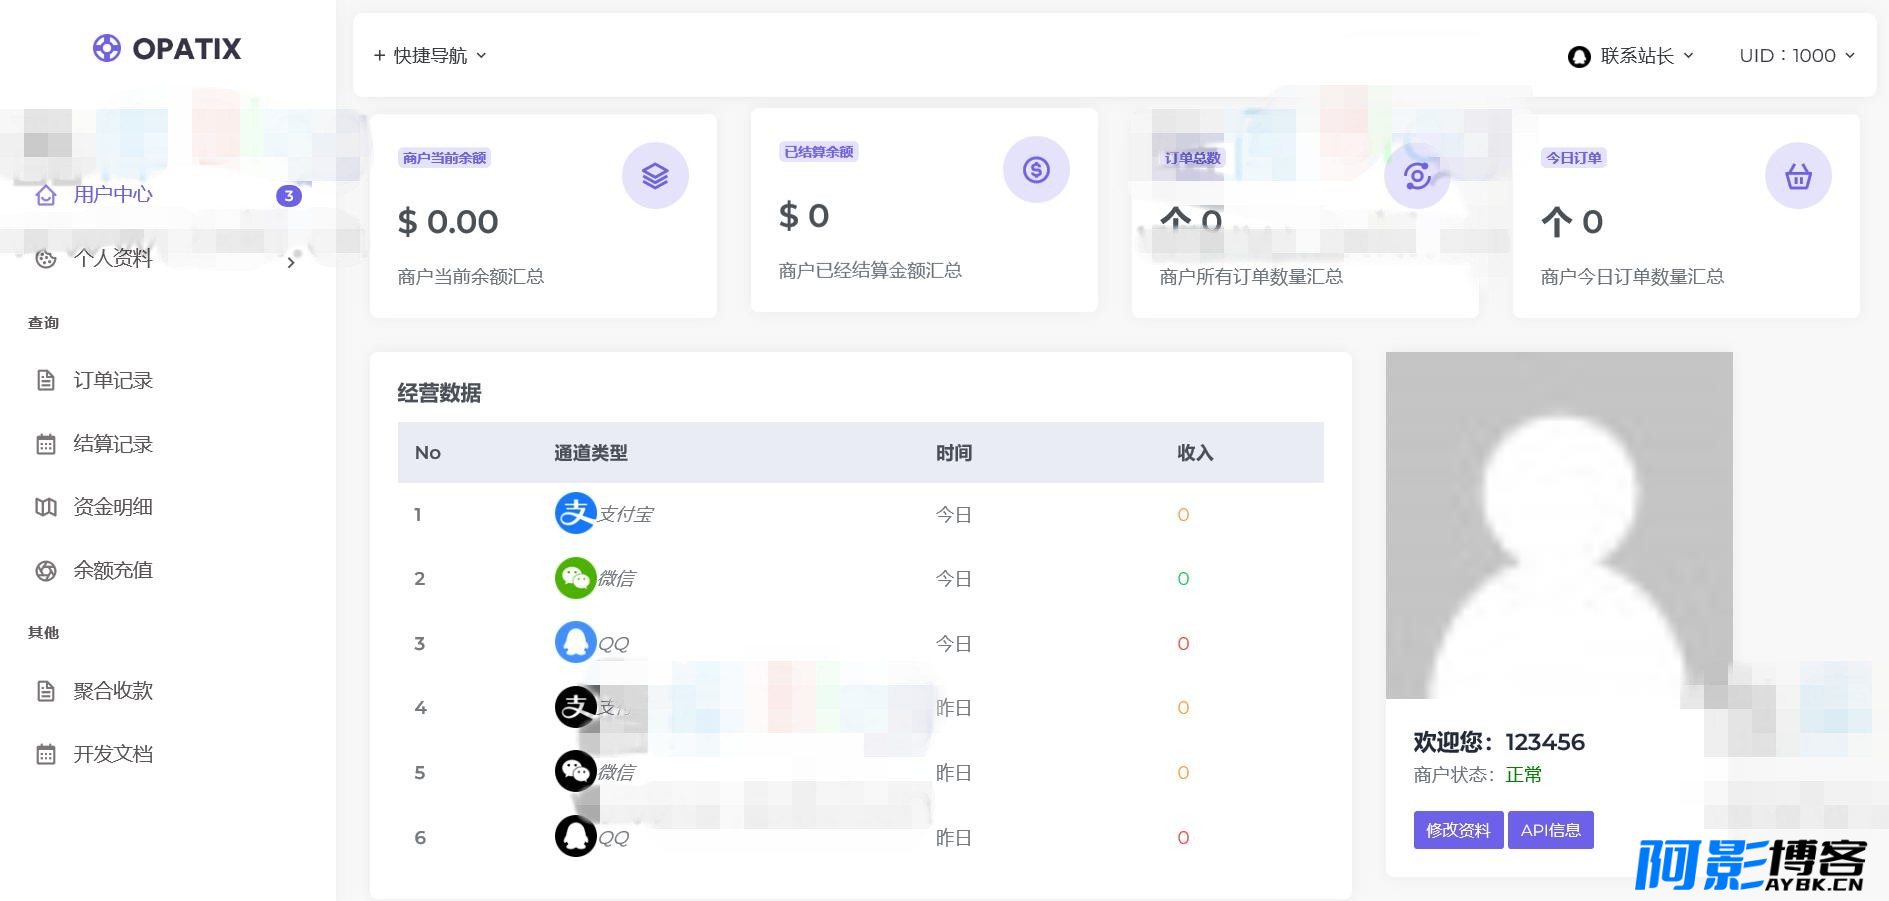The height and width of the screenshot is (901, 1889).
Task: Click the calendar icon beside 开发文档
Action: 46,754
